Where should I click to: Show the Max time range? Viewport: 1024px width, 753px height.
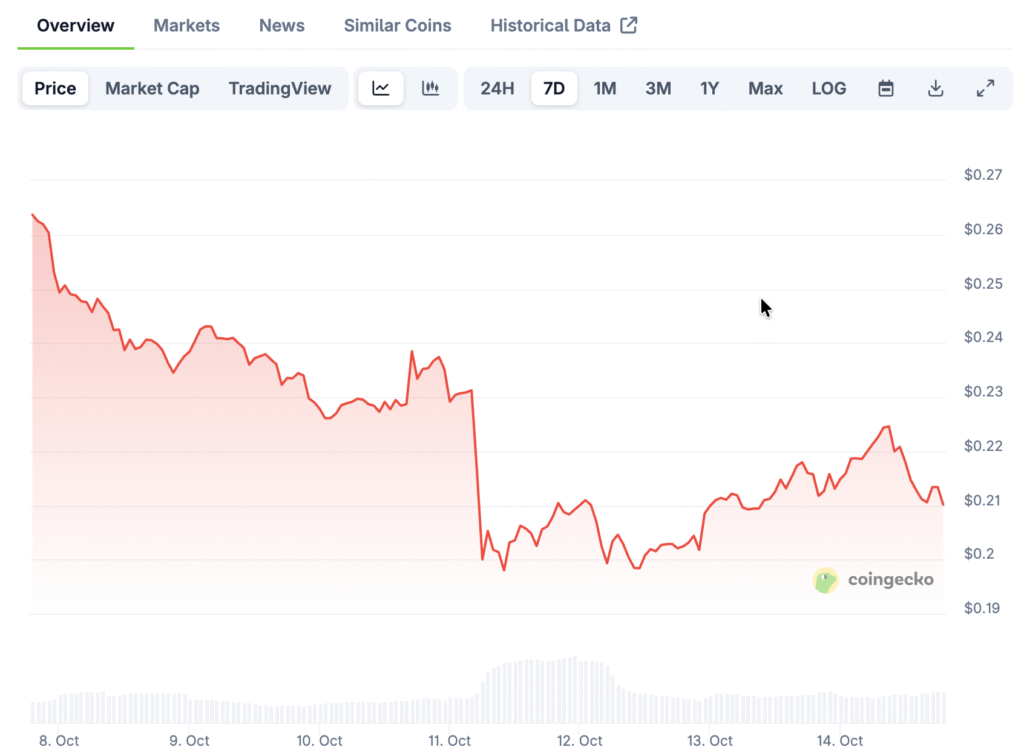[765, 88]
